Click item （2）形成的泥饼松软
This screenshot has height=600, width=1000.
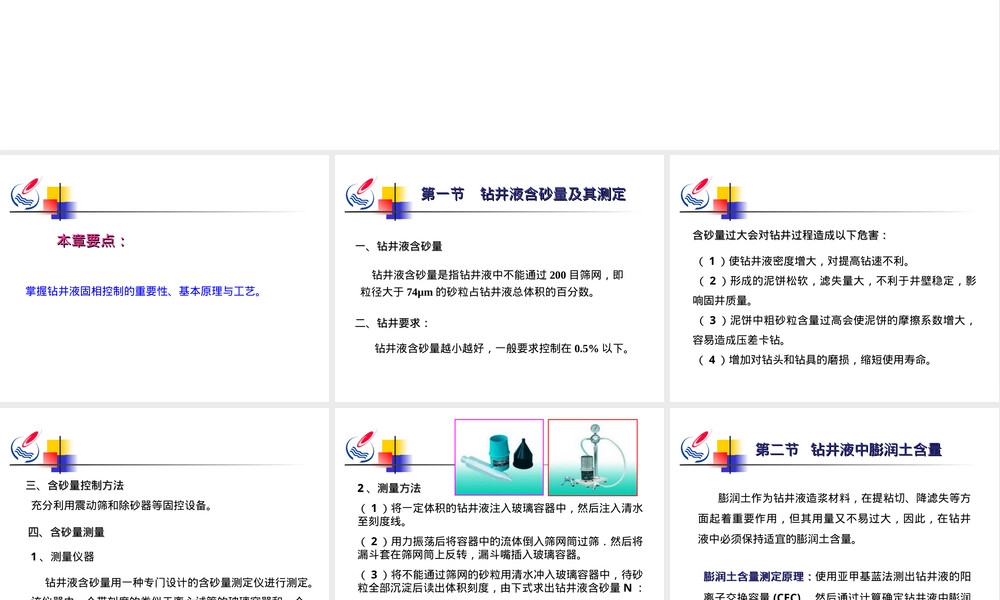point(834,290)
